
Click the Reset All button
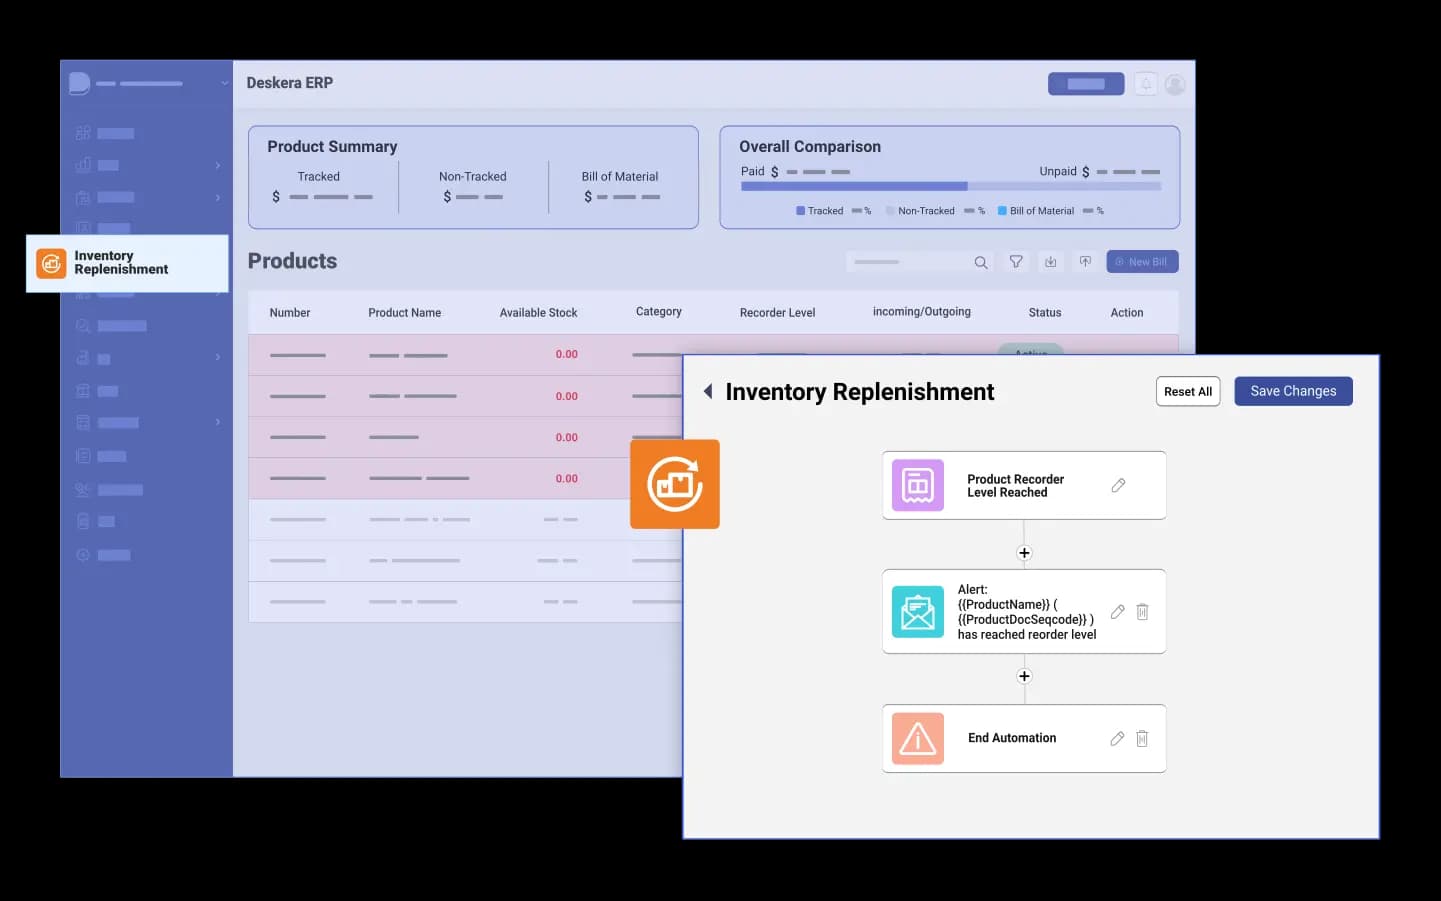click(1187, 391)
